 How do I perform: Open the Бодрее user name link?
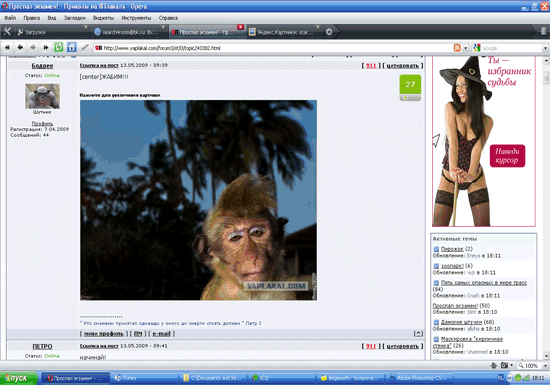point(42,66)
